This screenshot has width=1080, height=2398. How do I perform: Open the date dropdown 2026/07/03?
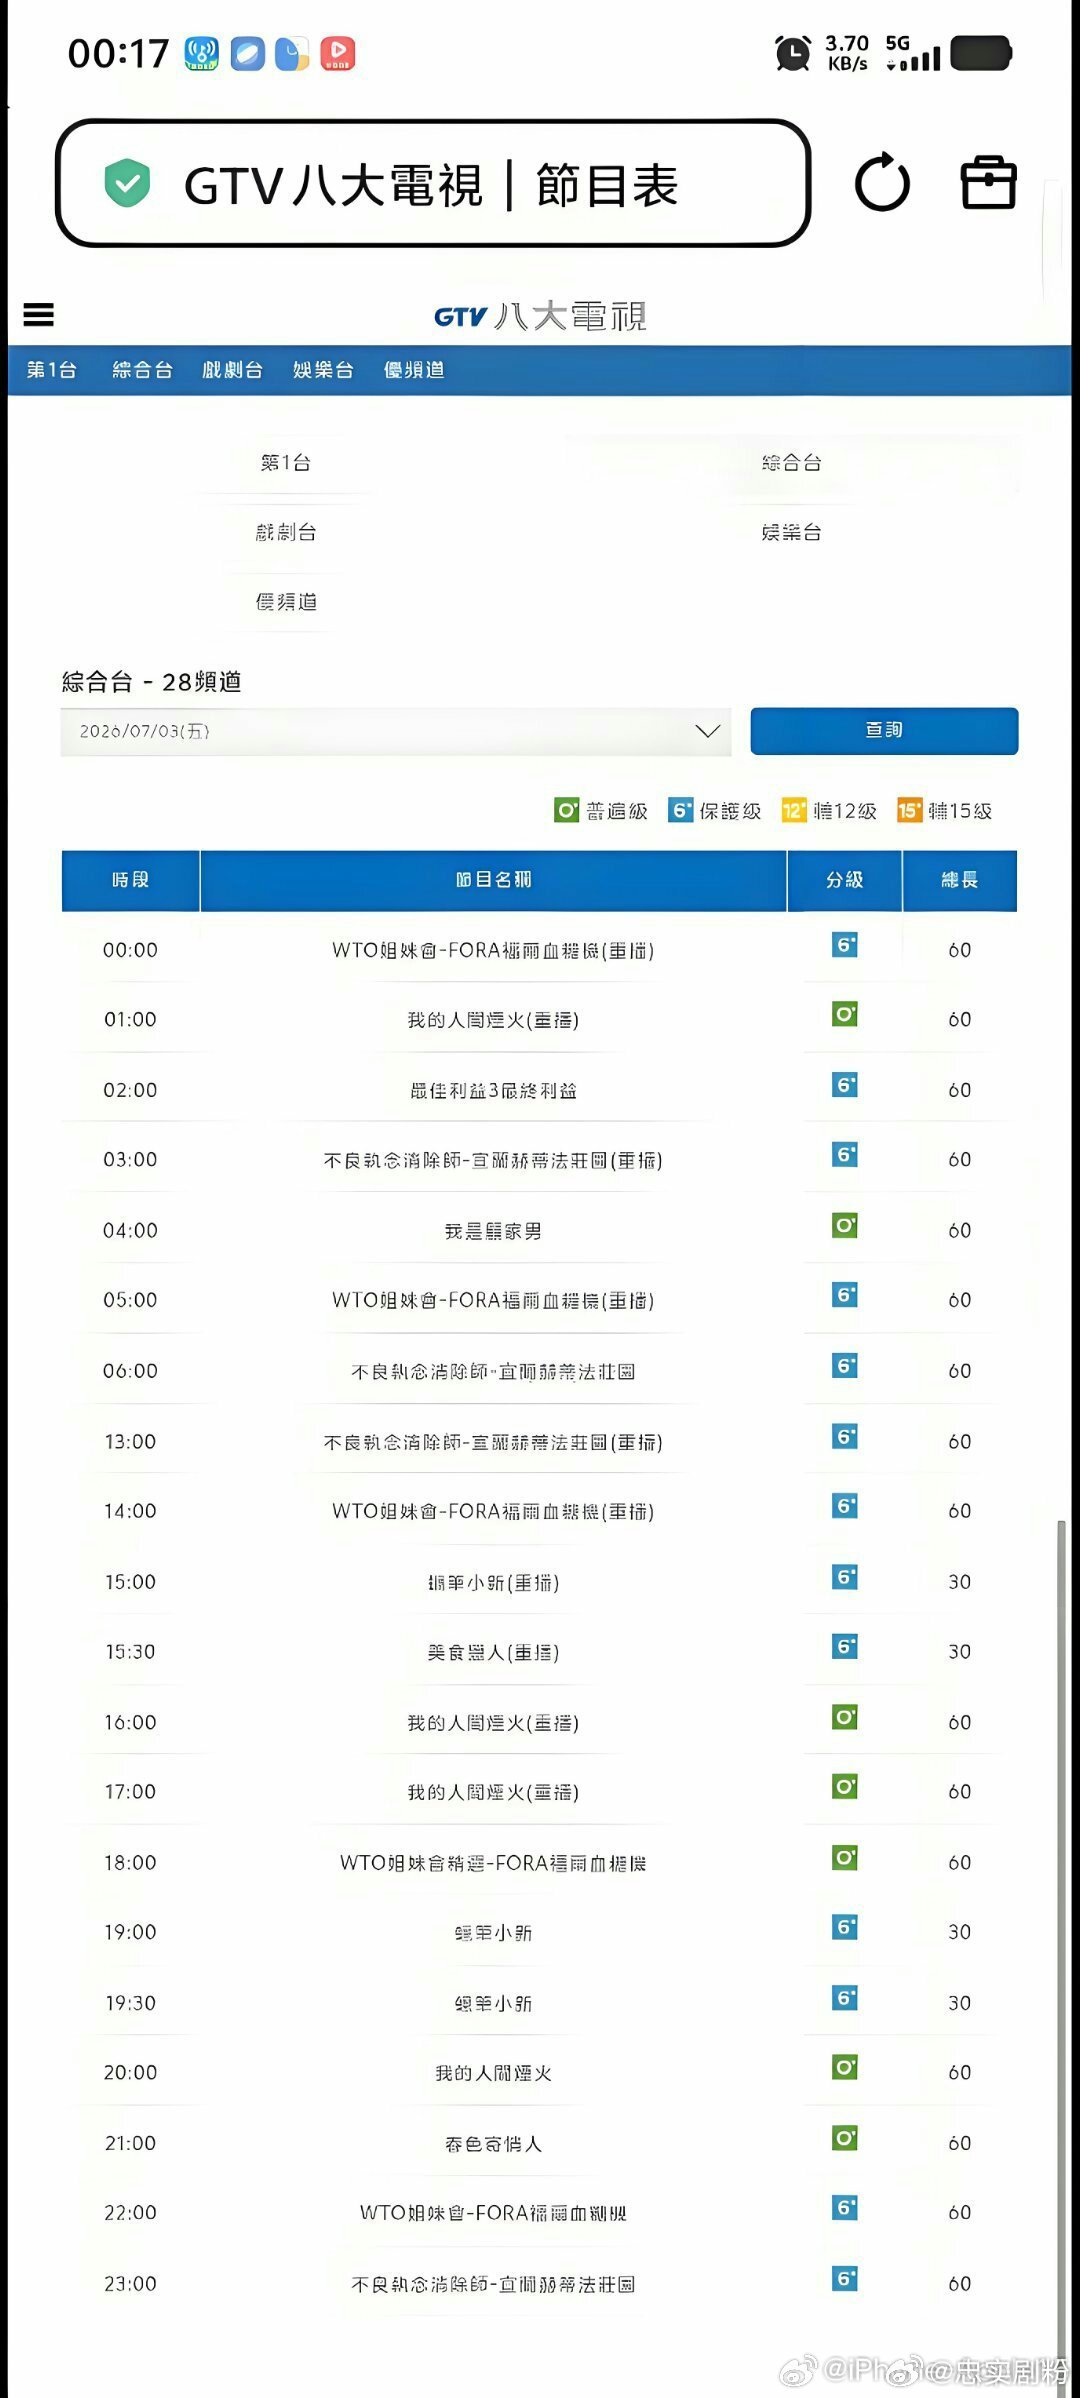point(396,731)
